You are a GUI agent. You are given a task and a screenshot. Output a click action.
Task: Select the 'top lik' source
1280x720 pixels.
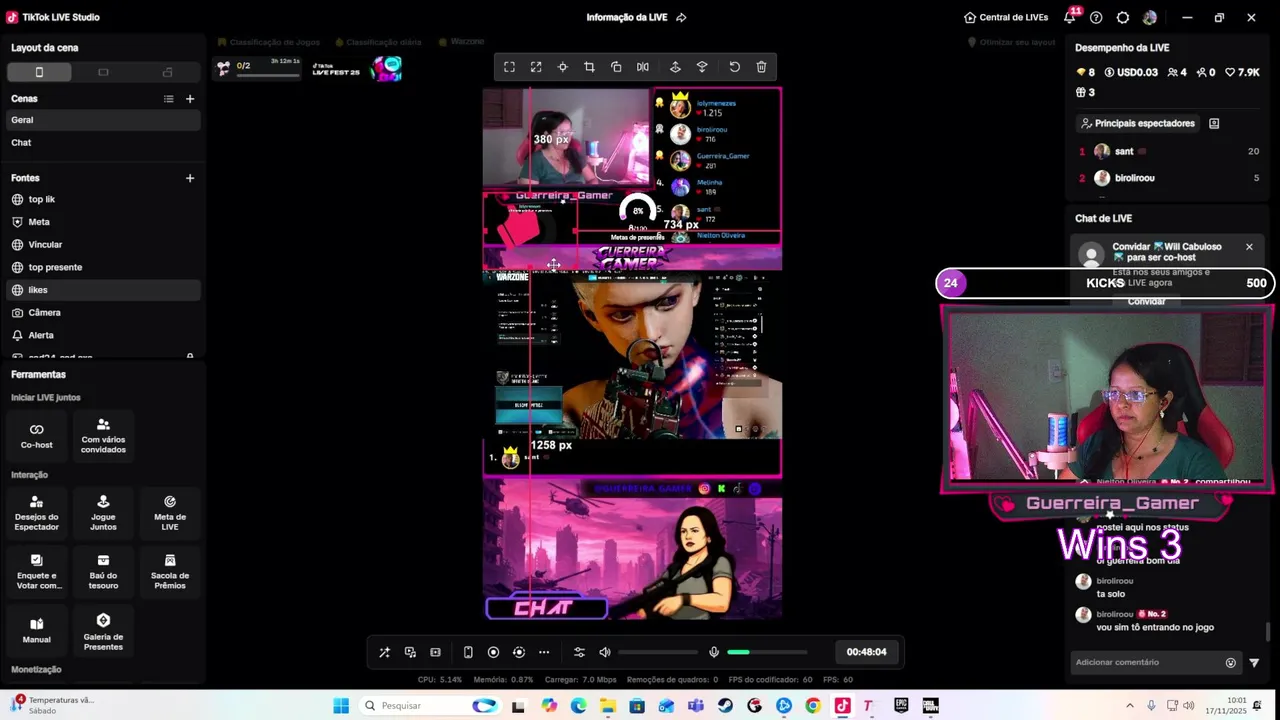[x=103, y=200]
